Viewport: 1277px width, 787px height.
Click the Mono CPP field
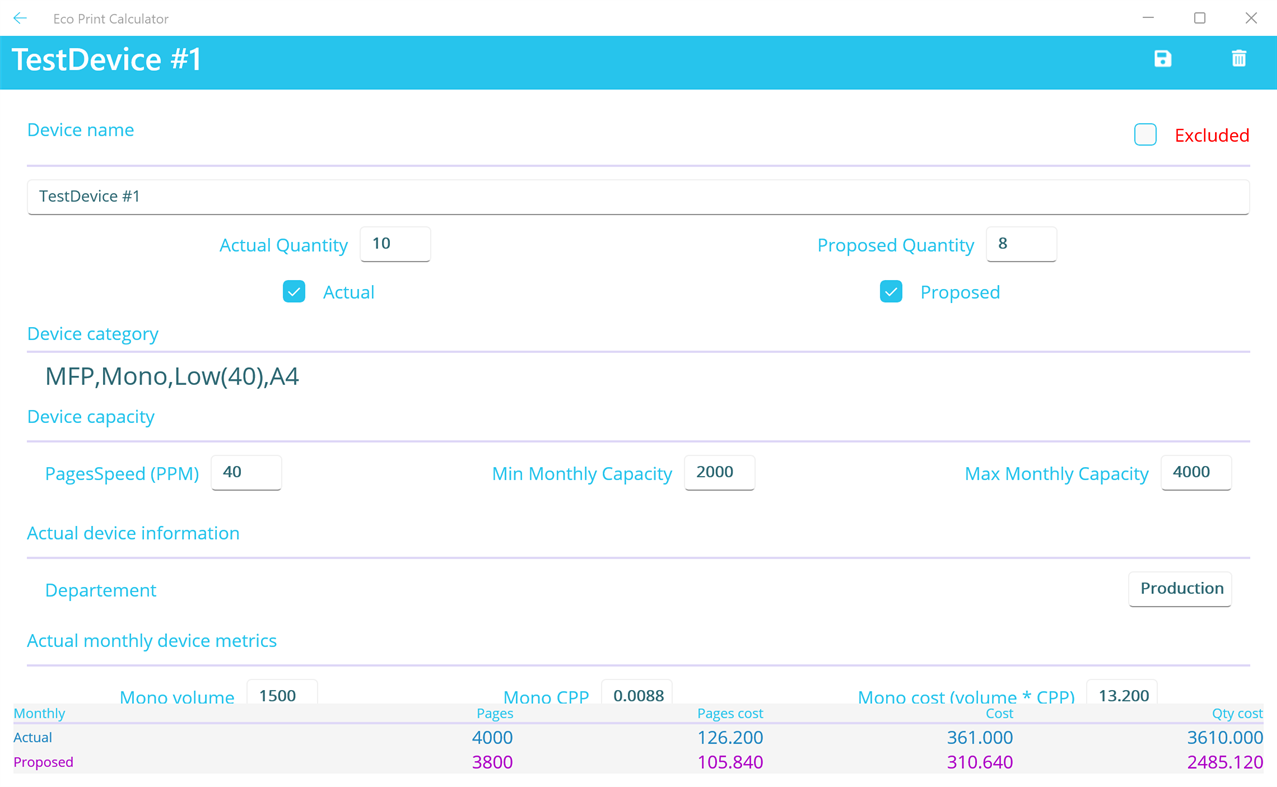pos(637,692)
